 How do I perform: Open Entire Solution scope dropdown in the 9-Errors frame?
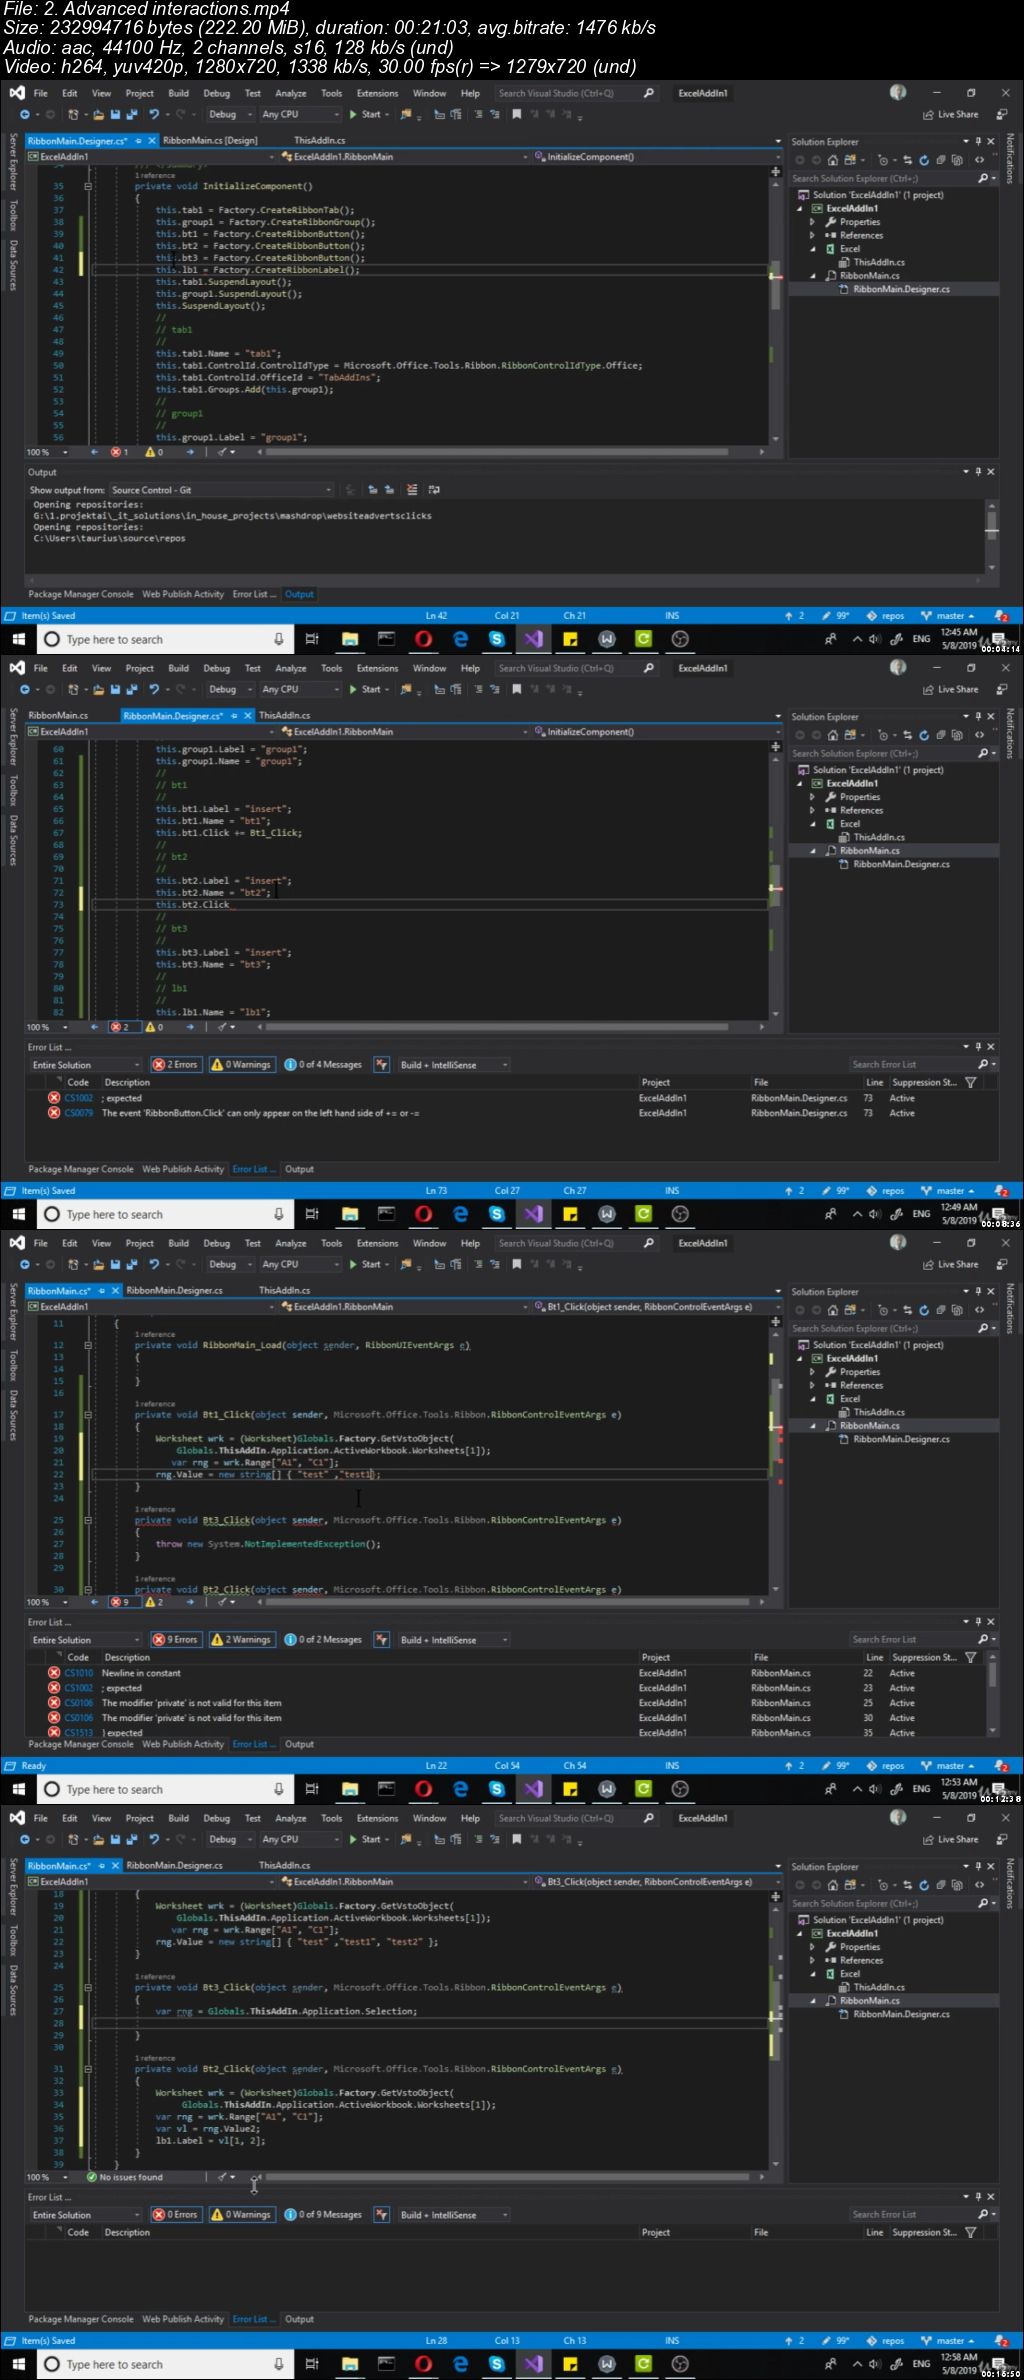click(x=86, y=1640)
